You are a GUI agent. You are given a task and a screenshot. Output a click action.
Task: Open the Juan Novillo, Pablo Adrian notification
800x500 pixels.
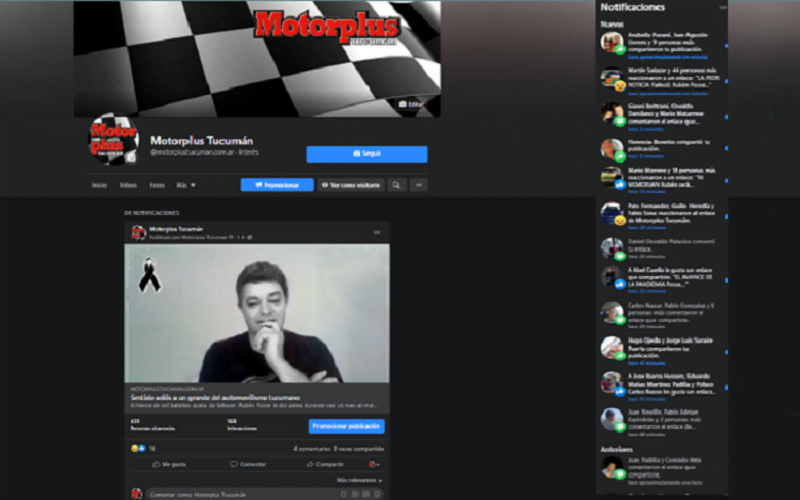click(x=663, y=423)
